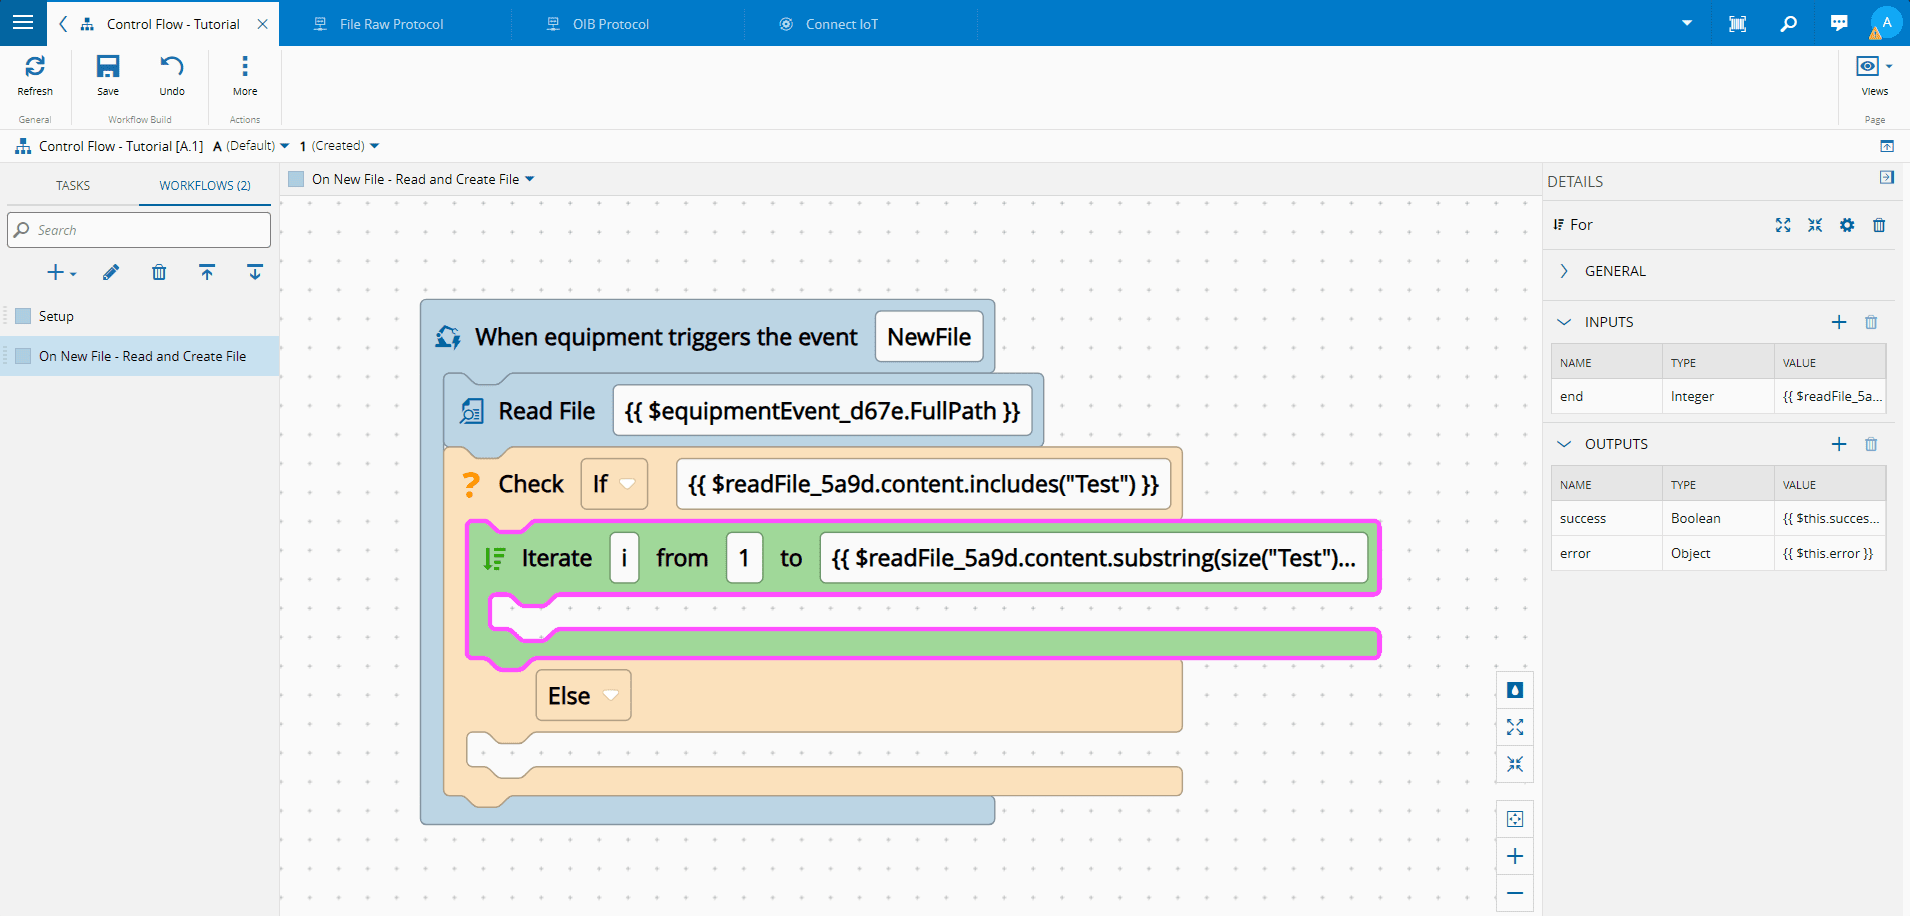Viewport: 1910px width, 916px height.
Task: Switch to the TASKS tab
Action: pyautogui.click(x=73, y=185)
